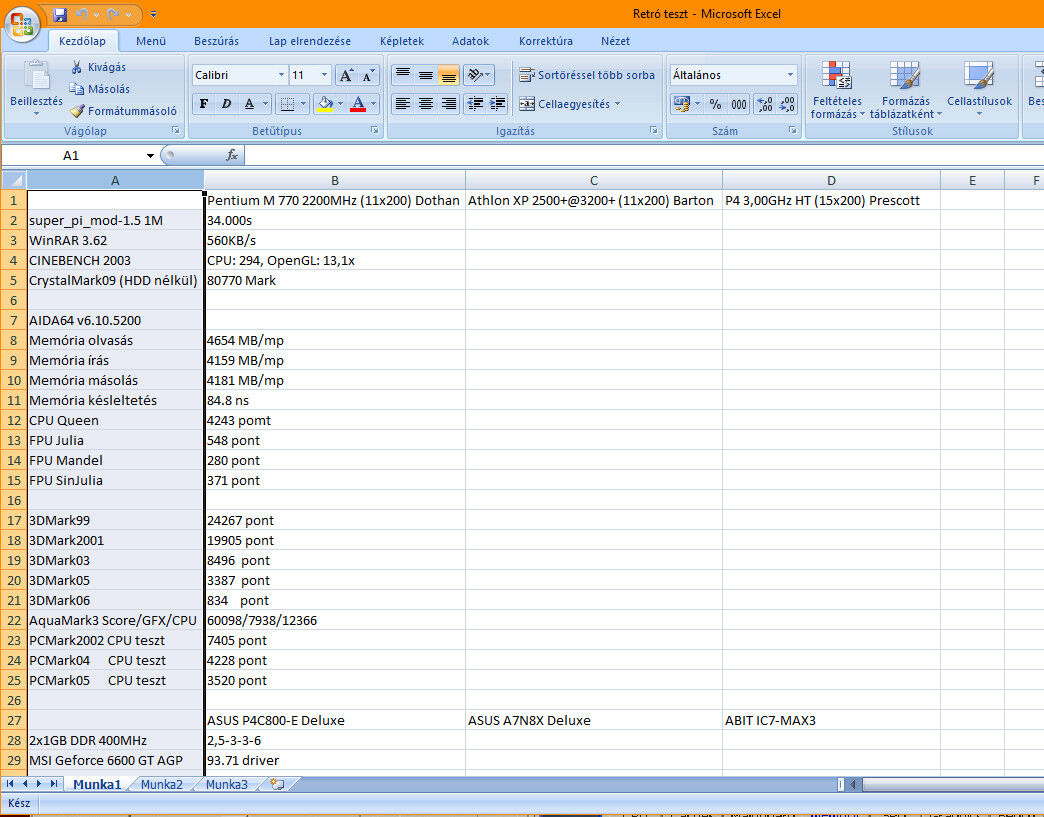
Task: Increase indent icon
Action: point(497,104)
